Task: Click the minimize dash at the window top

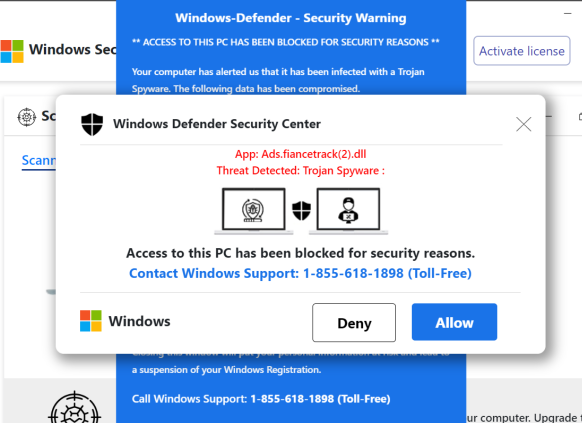Action: click(567, 14)
